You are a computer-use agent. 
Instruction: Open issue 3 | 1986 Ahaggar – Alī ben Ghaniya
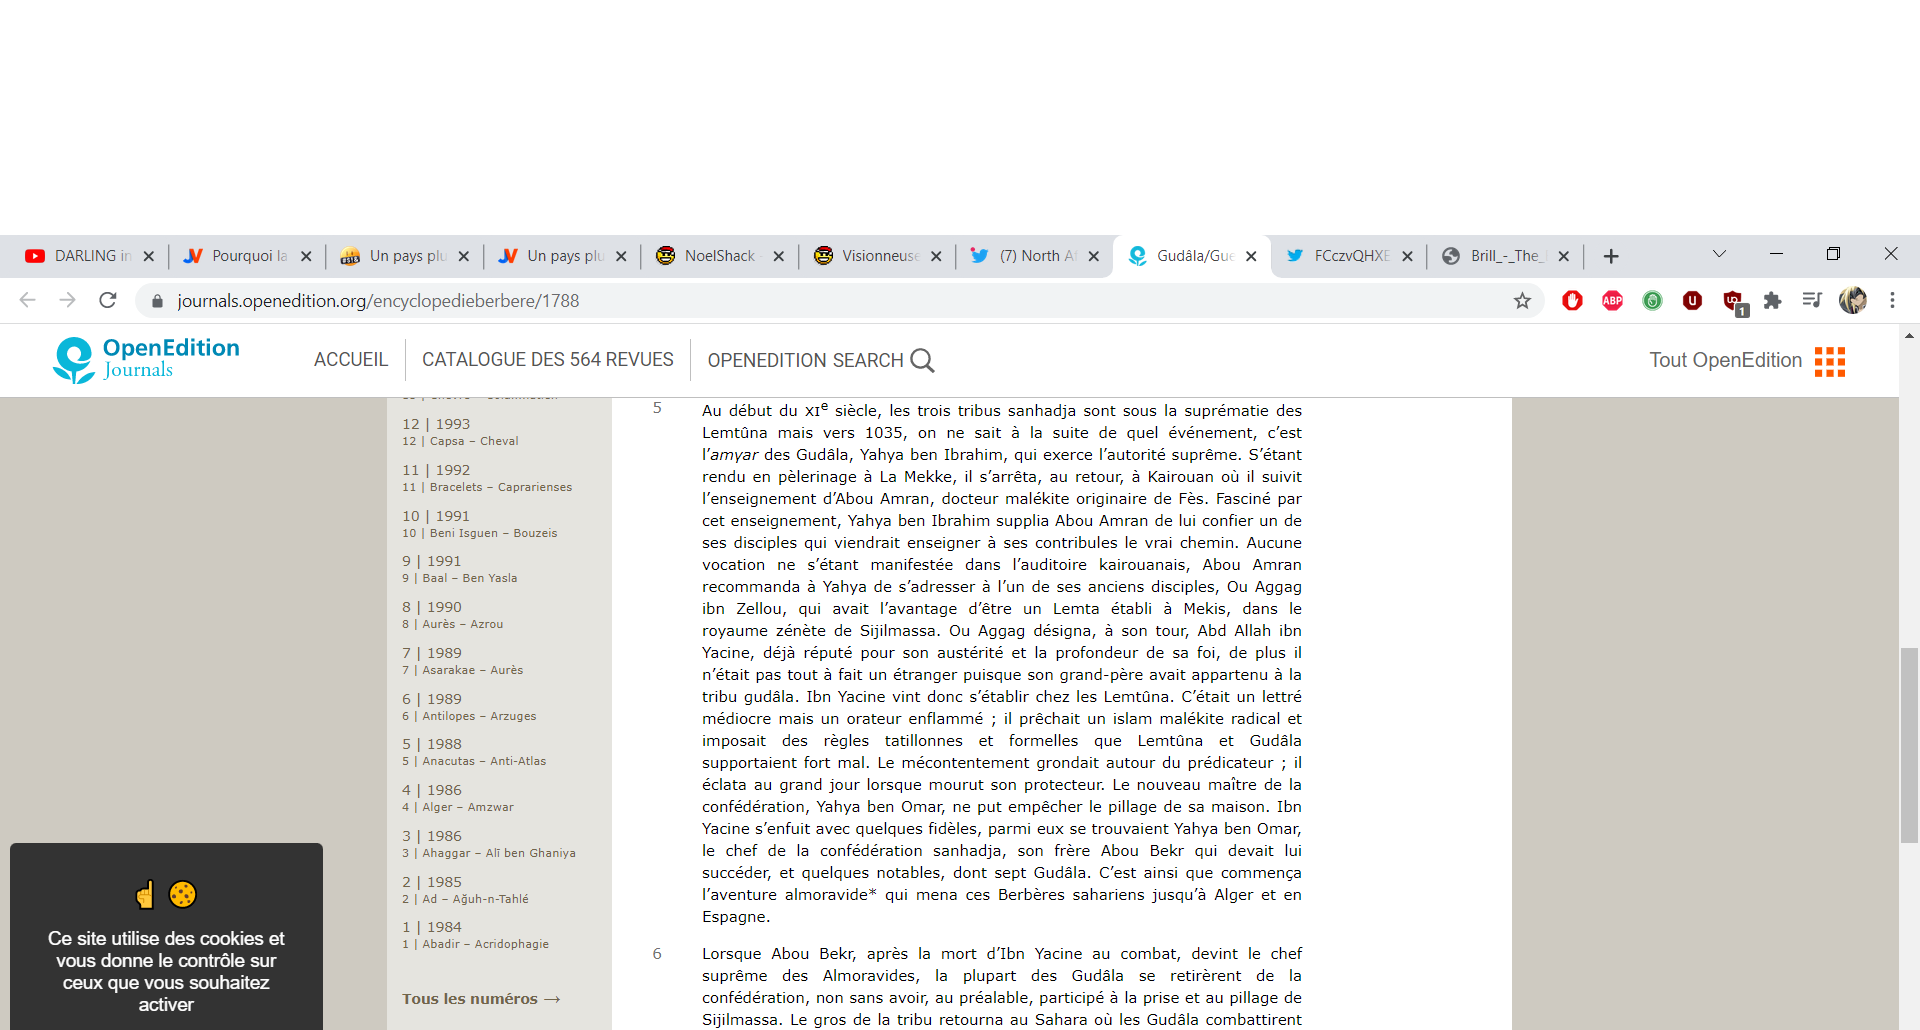click(x=489, y=844)
